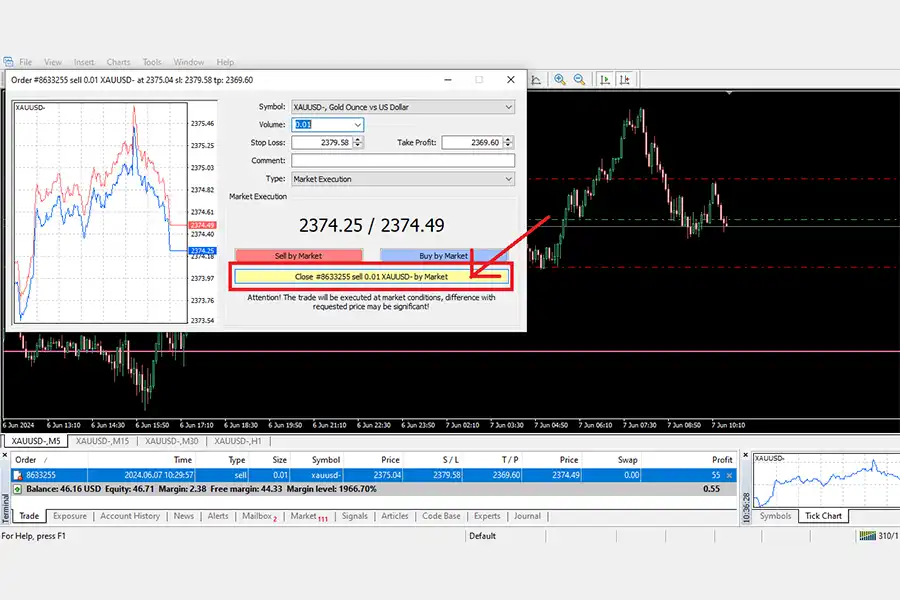Open the Code Base terminal tab
This screenshot has width=900, height=600.
tap(441, 516)
